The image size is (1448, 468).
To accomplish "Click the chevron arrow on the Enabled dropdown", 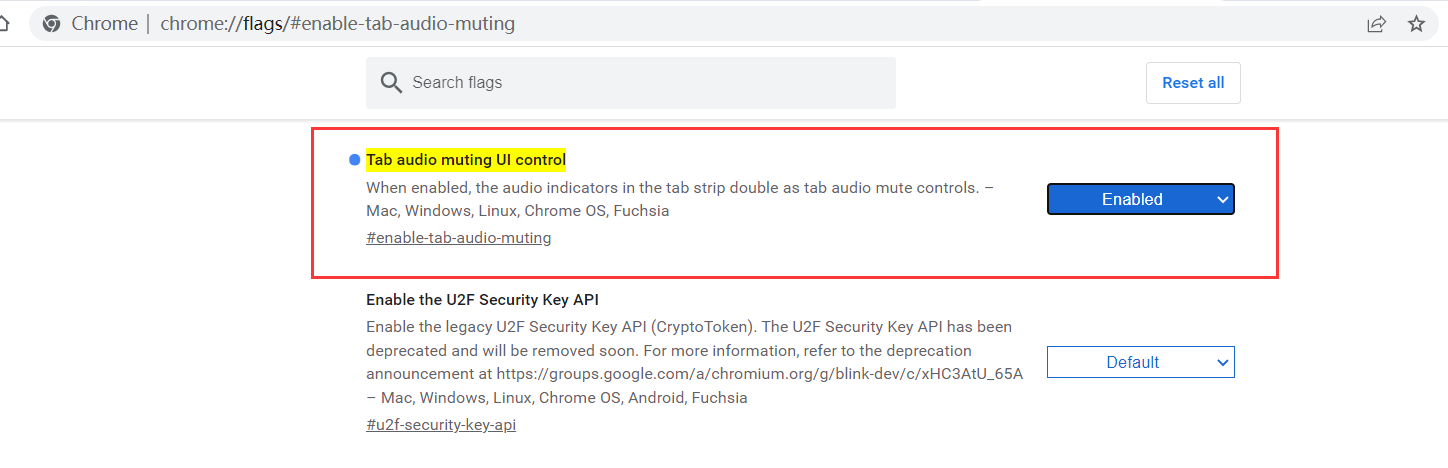I will point(1222,199).
